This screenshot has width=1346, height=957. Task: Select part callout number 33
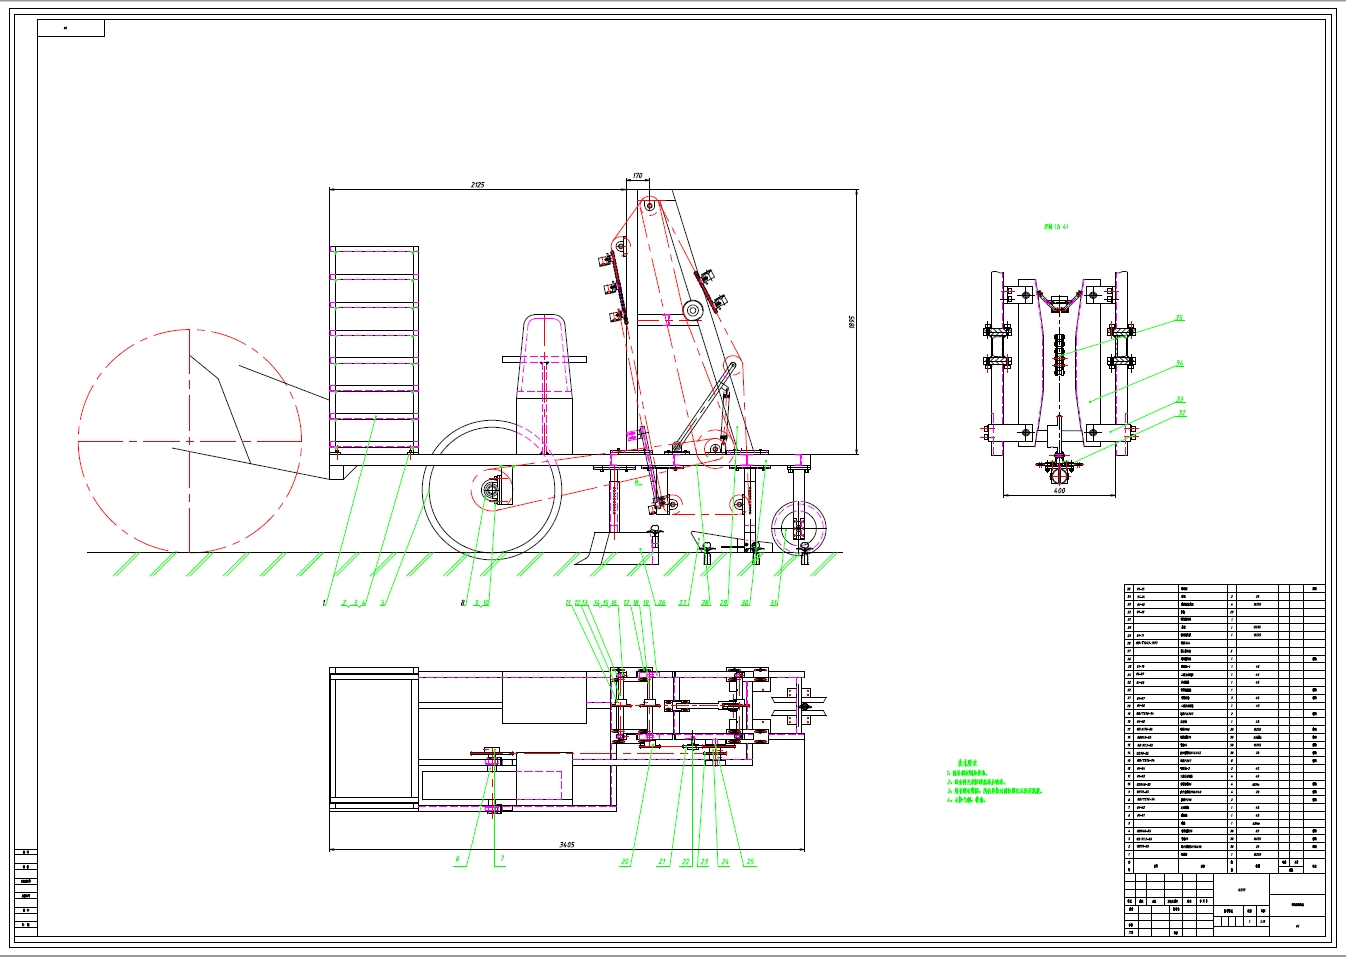pyautogui.click(x=1180, y=399)
